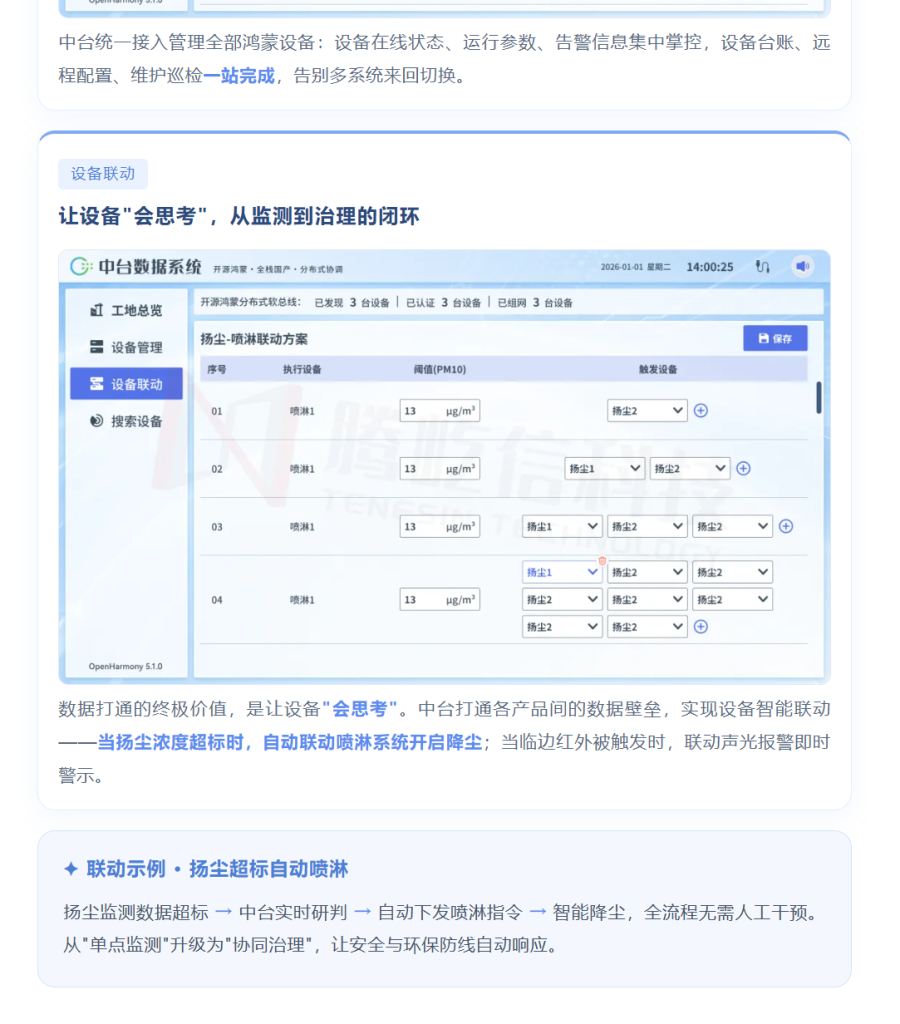Click the 喷淋1 device cell in row 03
Image resolution: width=900 pixels, height=1024 pixels.
(x=302, y=526)
